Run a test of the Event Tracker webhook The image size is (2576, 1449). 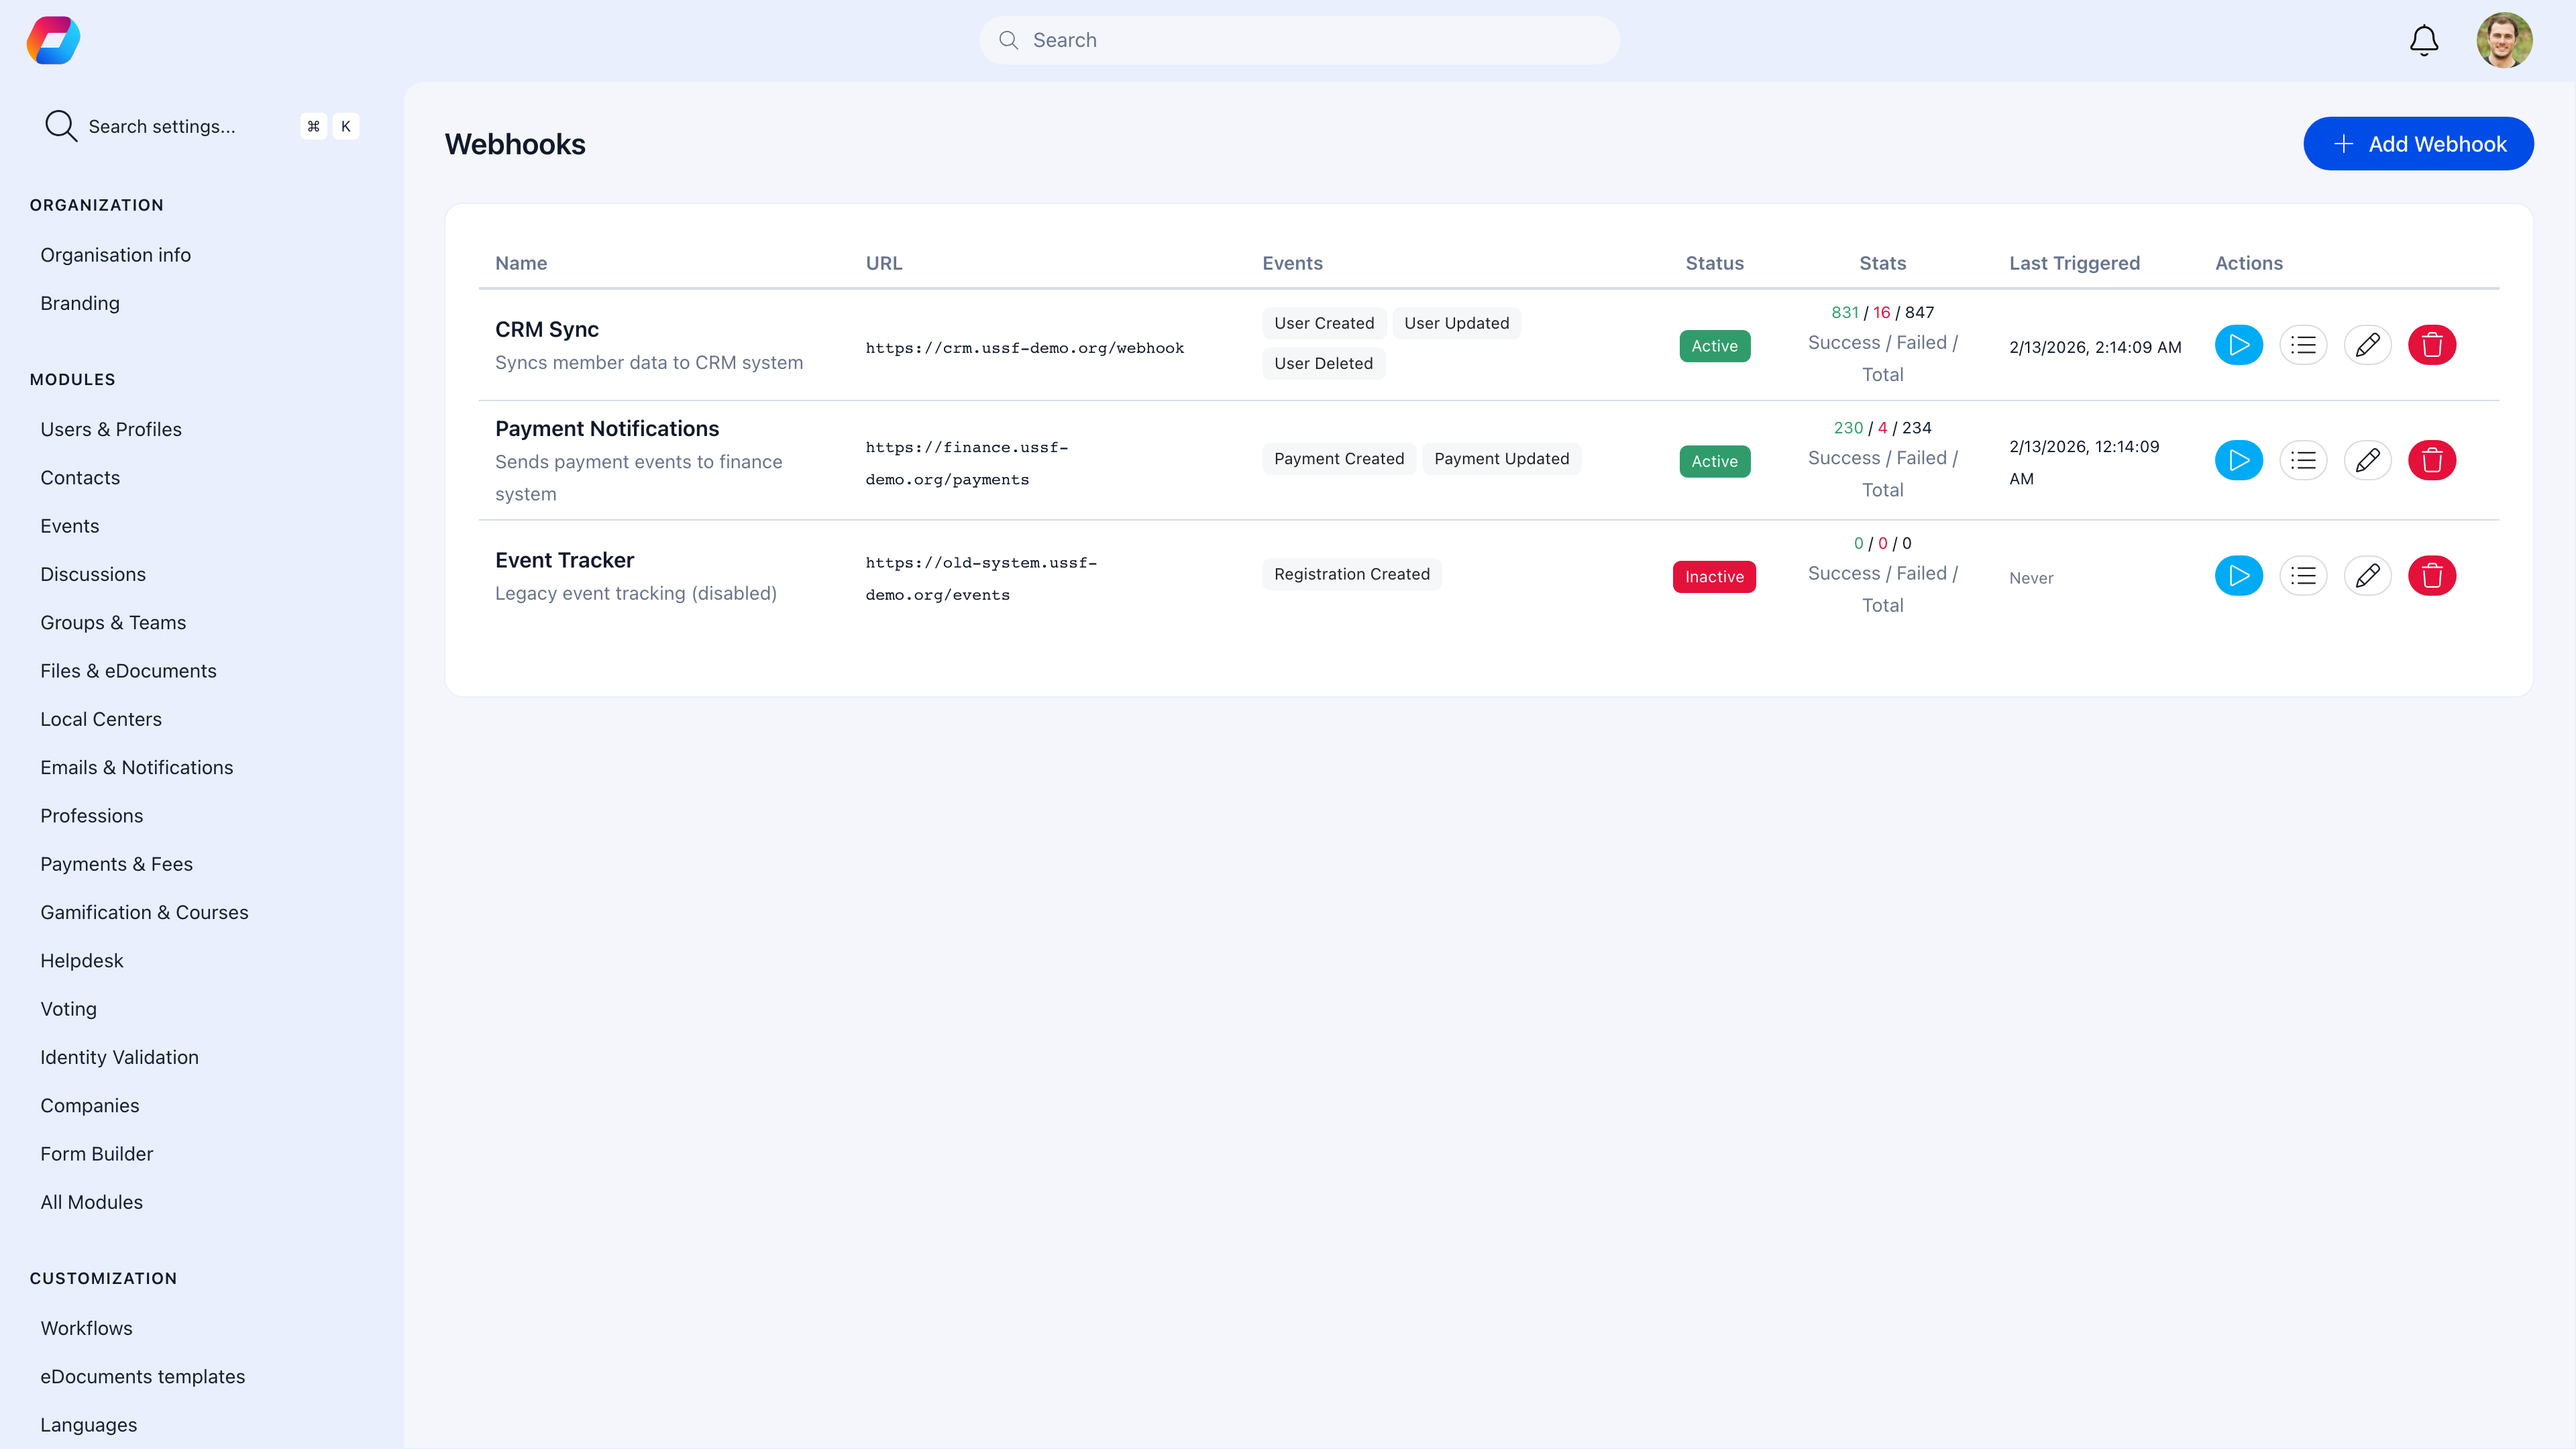pos(2239,576)
